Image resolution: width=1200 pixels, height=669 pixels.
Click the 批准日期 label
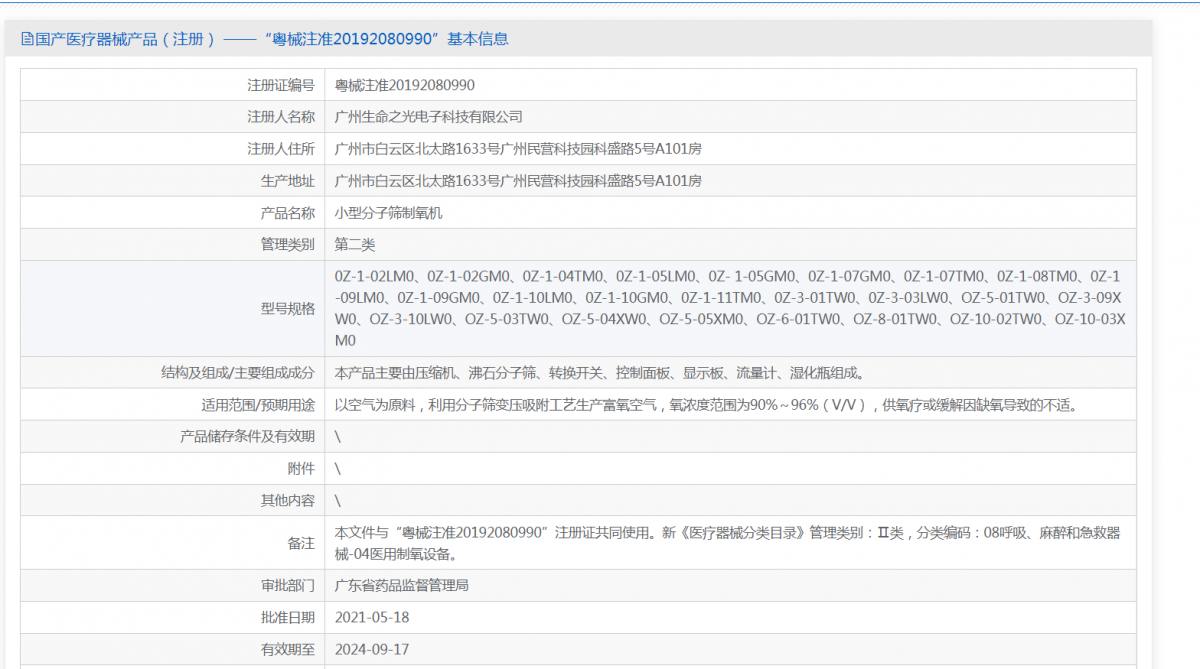[288, 617]
